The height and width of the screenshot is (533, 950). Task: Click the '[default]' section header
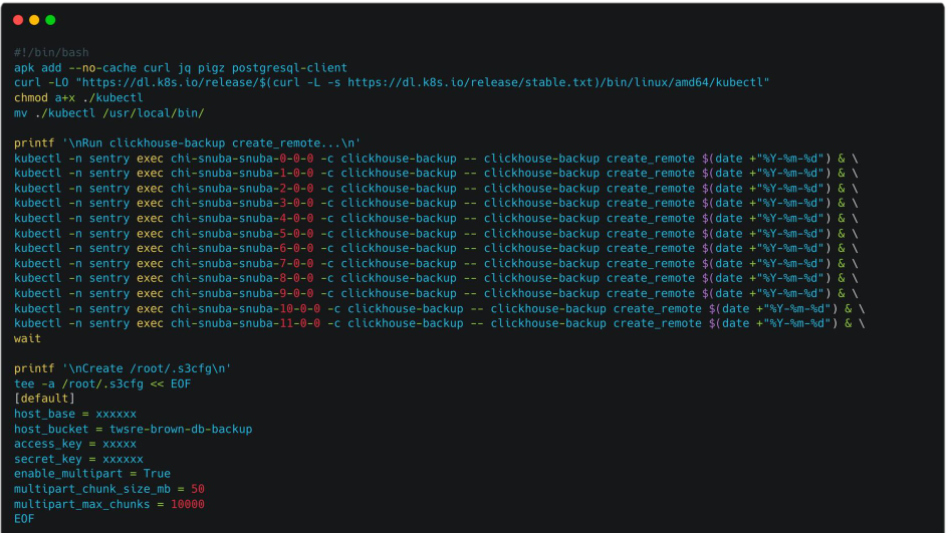click(44, 399)
